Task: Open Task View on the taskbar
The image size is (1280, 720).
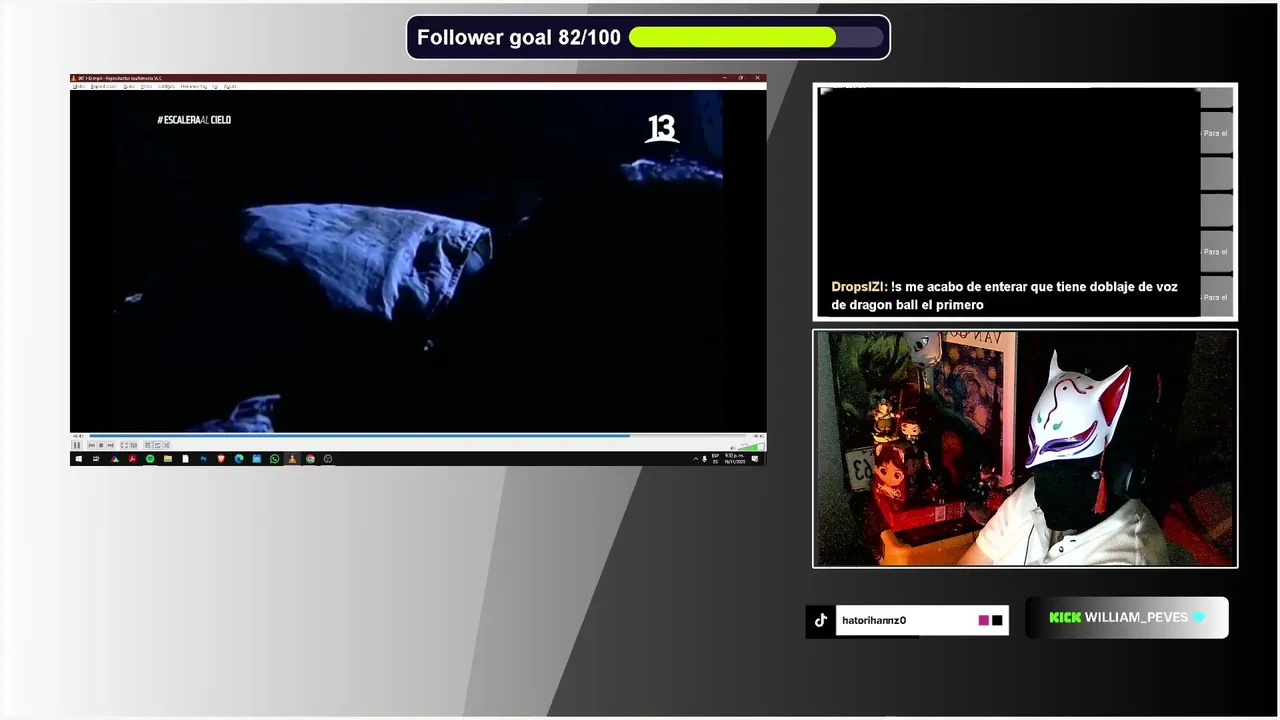Action: pyautogui.click(x=96, y=459)
